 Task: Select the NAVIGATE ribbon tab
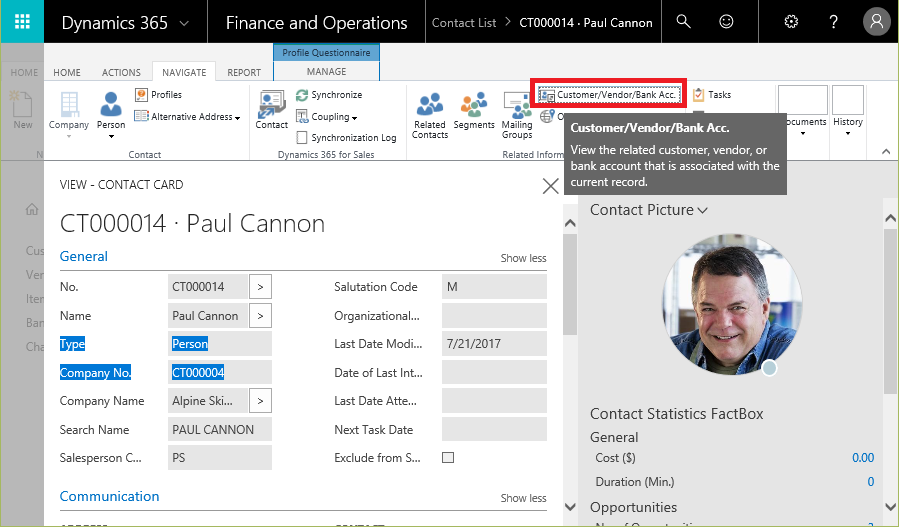pos(184,72)
